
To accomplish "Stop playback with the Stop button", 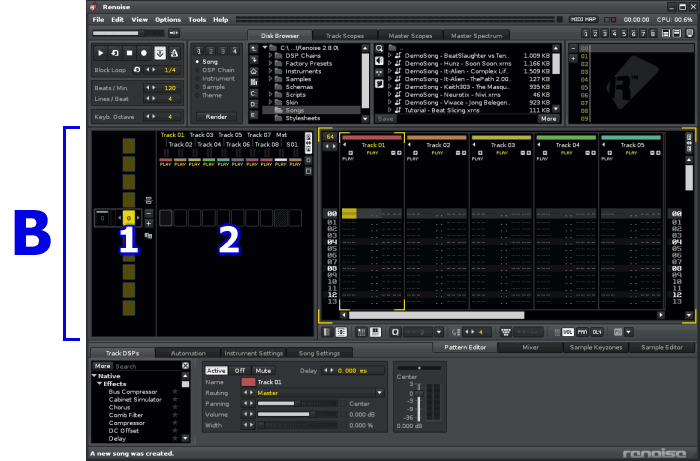I will click(129, 53).
